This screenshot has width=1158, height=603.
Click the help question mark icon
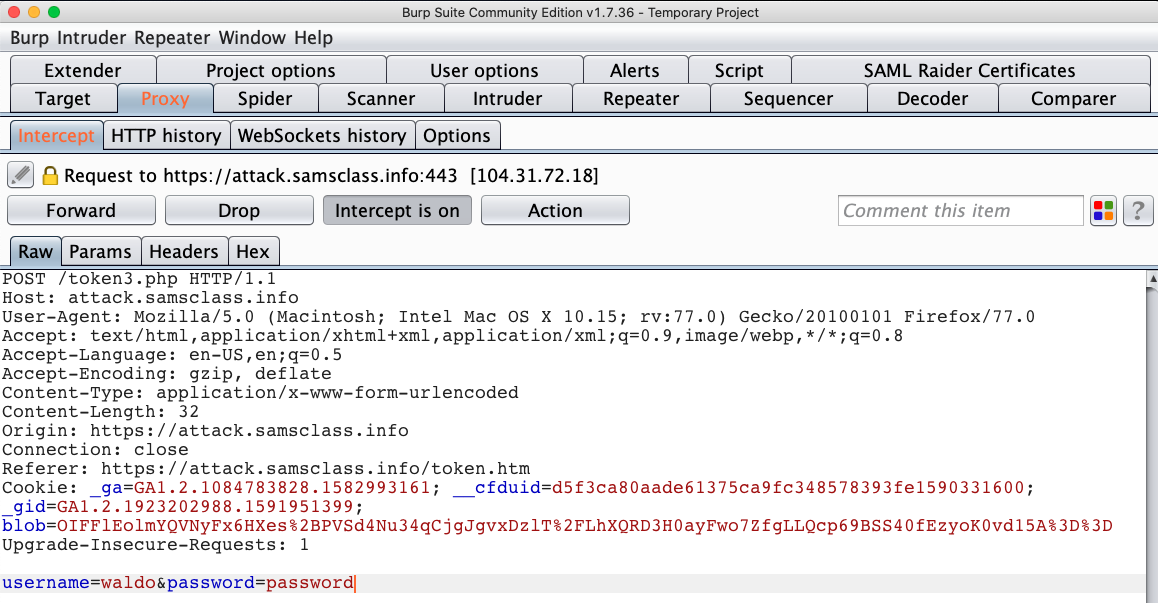pos(1136,211)
